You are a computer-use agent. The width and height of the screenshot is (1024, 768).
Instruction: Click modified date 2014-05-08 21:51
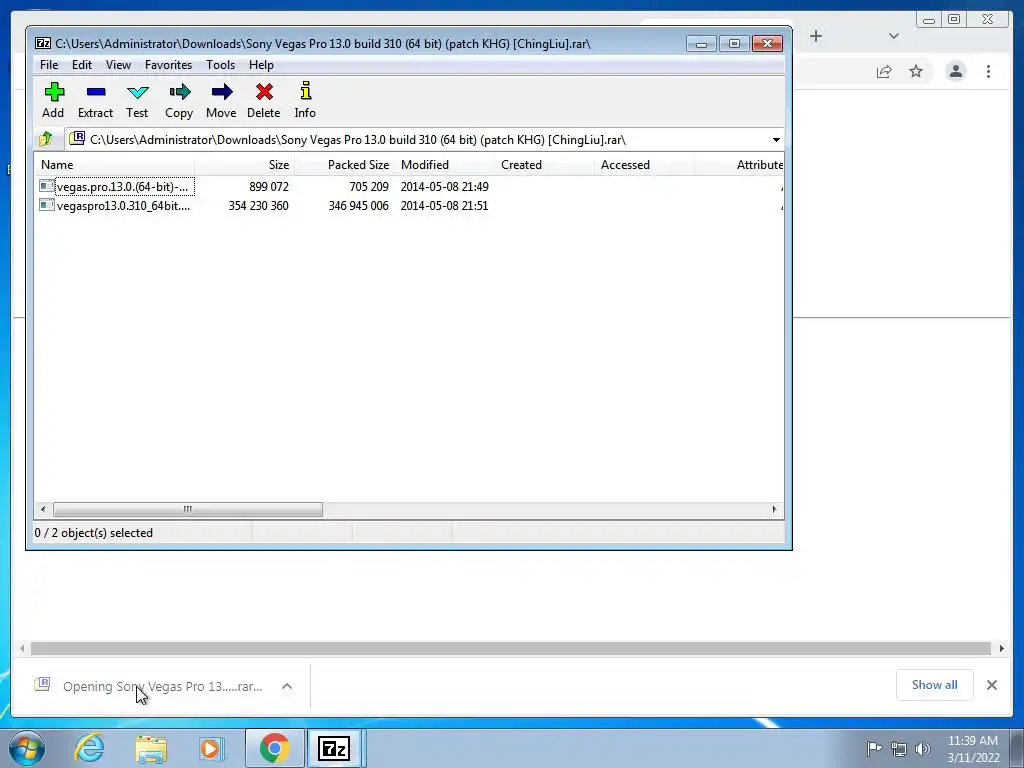point(444,206)
